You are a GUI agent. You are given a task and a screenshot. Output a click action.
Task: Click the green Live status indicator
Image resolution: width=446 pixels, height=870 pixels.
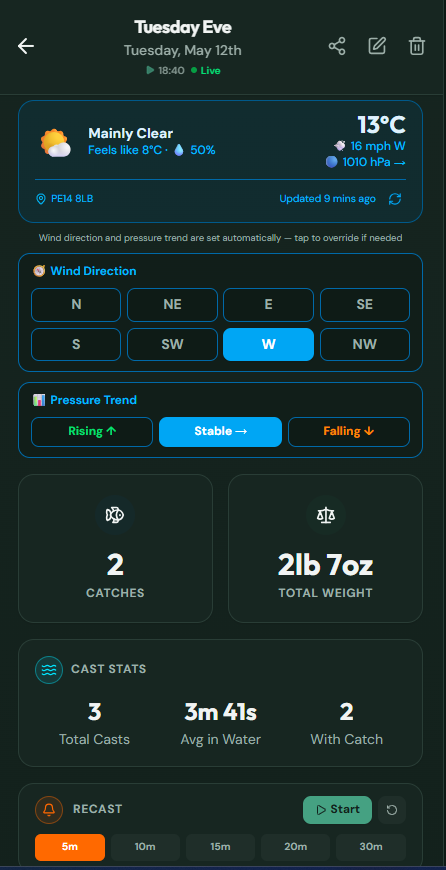[x=206, y=70]
